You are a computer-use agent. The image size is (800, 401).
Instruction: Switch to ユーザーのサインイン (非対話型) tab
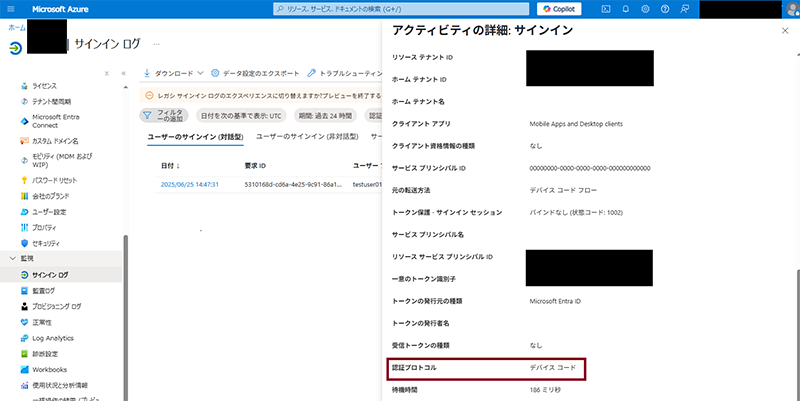(308, 136)
